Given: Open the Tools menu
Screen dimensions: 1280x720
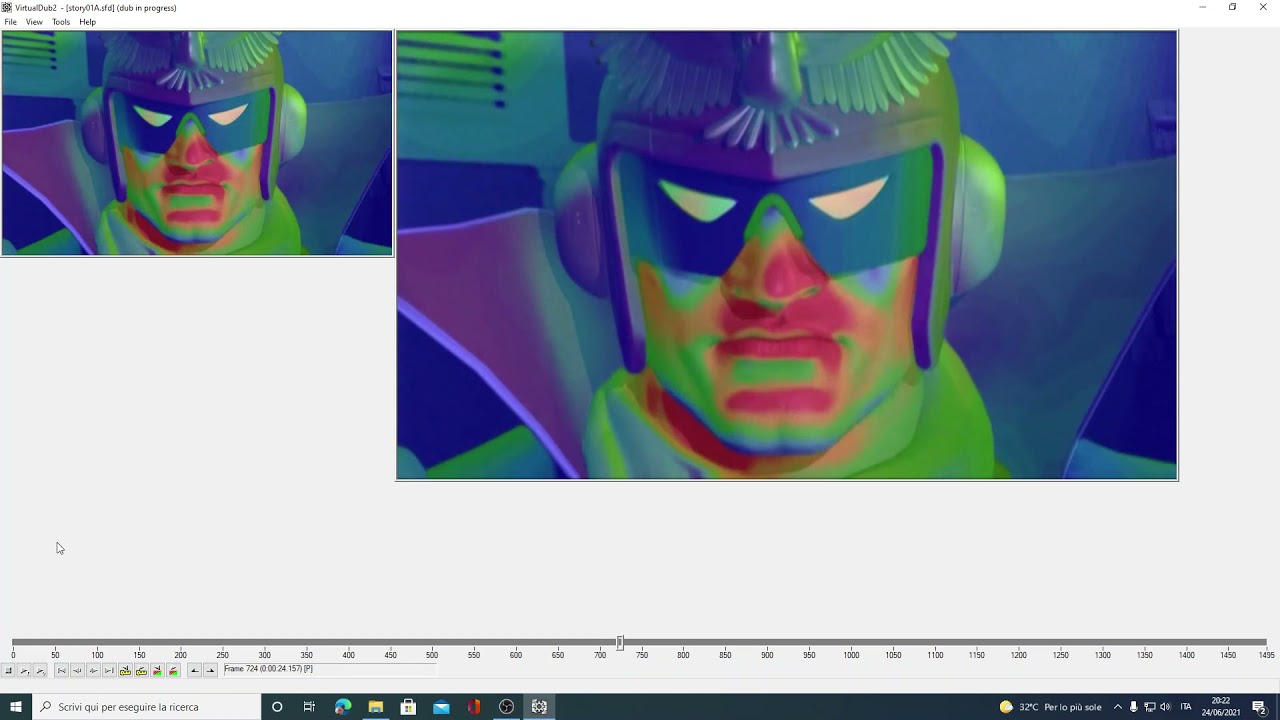Looking at the screenshot, I should (61, 22).
